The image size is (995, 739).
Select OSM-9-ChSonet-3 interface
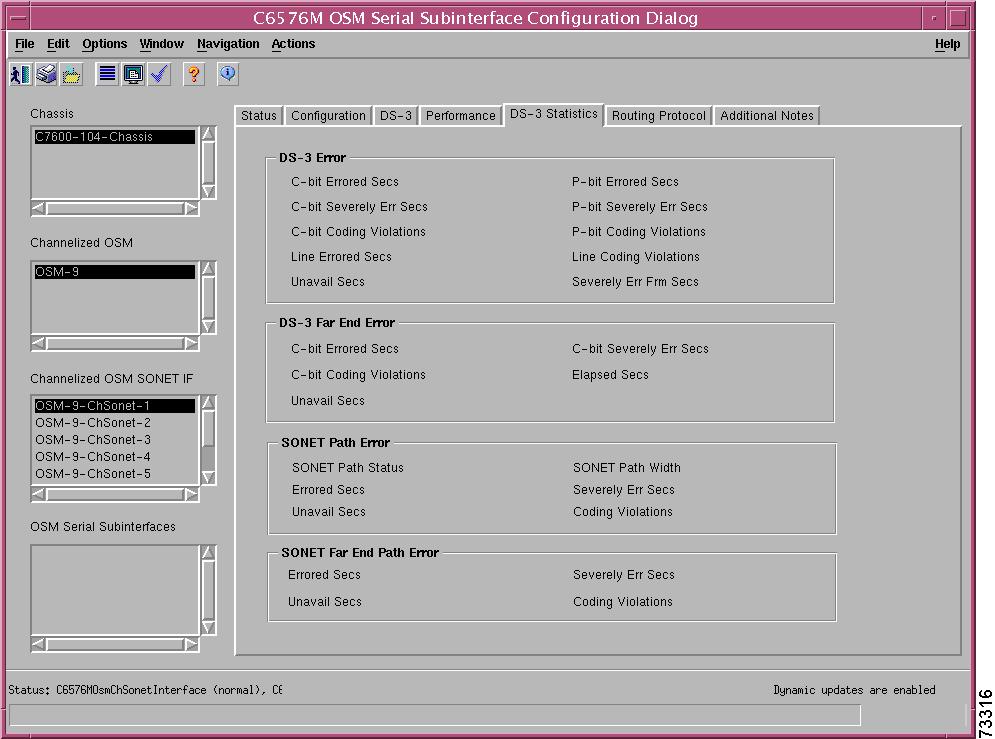[115, 440]
